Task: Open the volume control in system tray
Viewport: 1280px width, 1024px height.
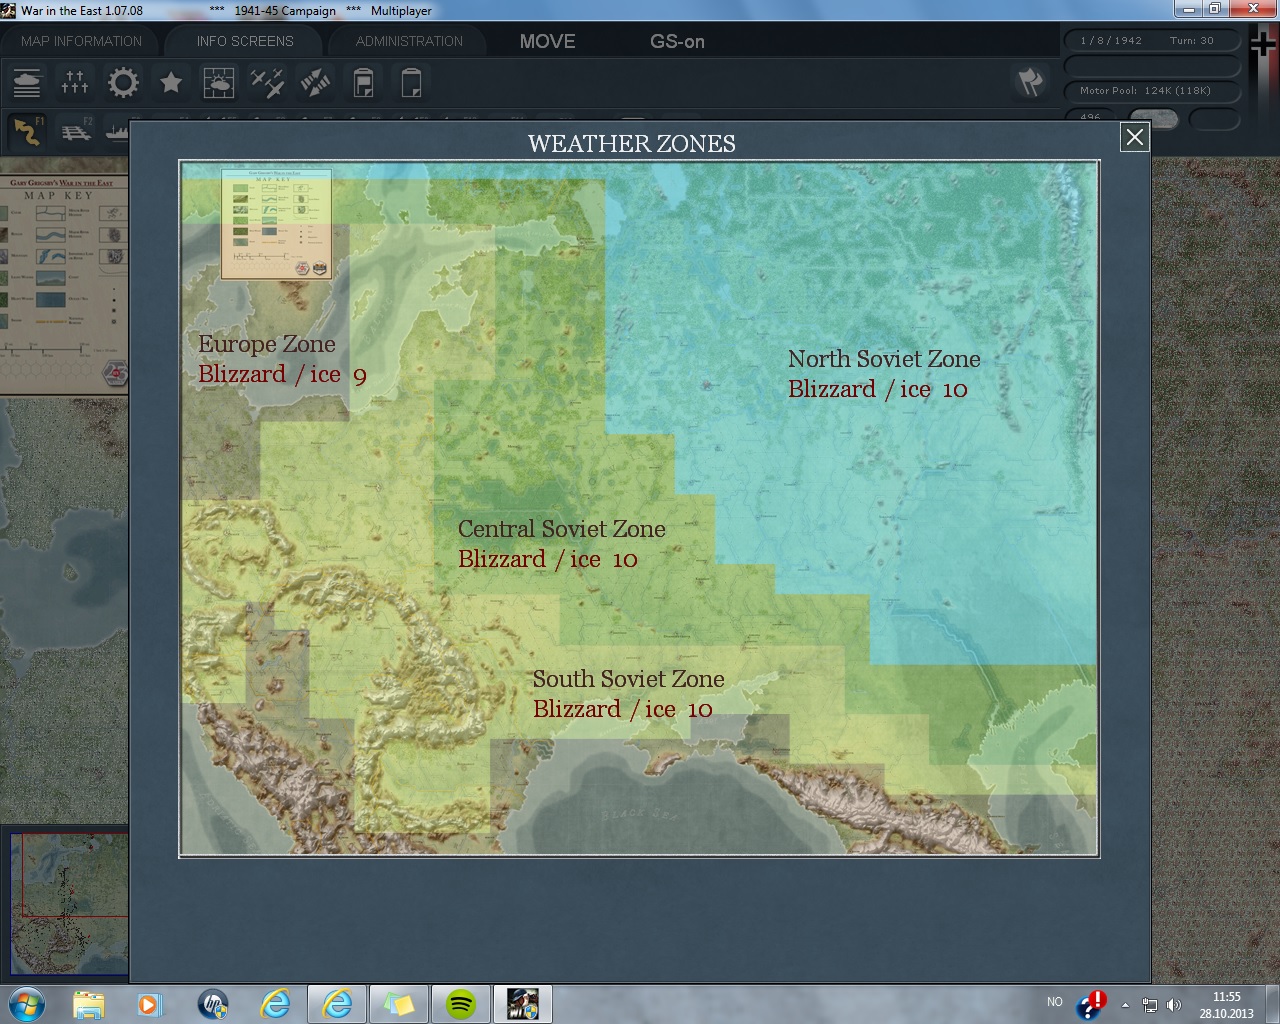Action: [1174, 1005]
